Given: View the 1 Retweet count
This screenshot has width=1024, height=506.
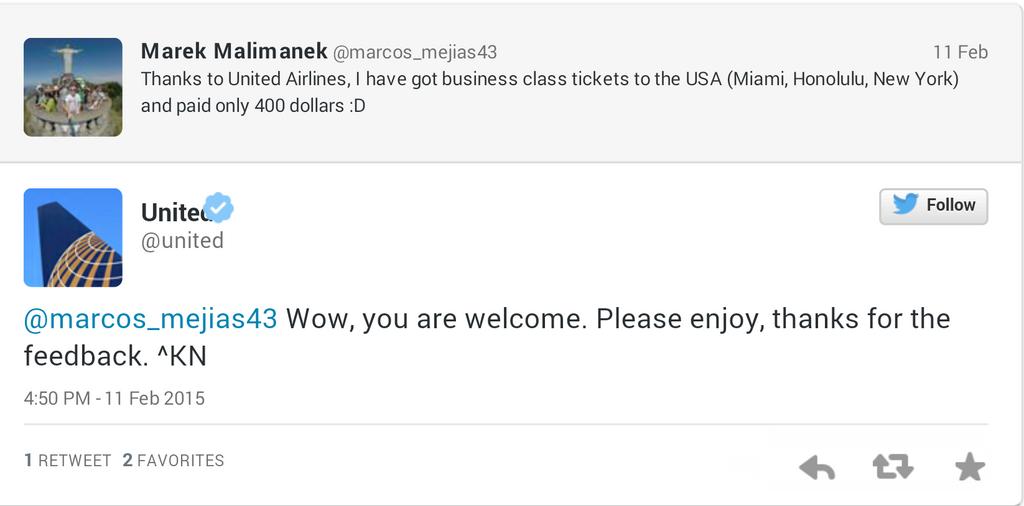Looking at the screenshot, I should coord(67,461).
